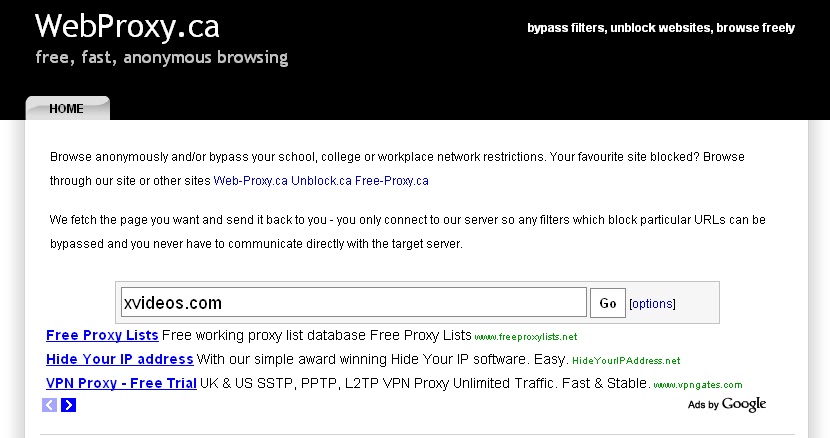Visit the www.freeproxylists.net URL
This screenshot has height=438, width=830.
(526, 337)
